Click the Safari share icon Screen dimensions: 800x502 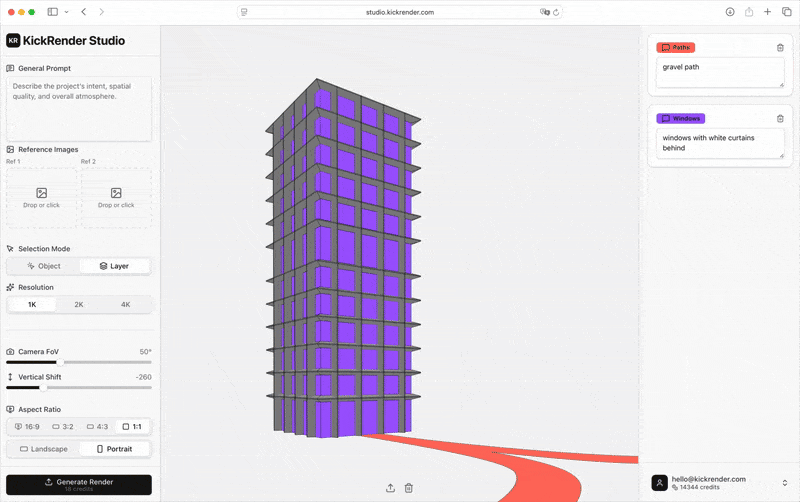pyautogui.click(x=748, y=12)
